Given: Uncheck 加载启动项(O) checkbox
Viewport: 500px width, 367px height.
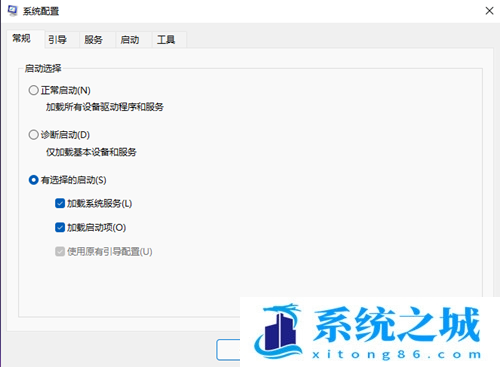Looking at the screenshot, I should (60, 228).
